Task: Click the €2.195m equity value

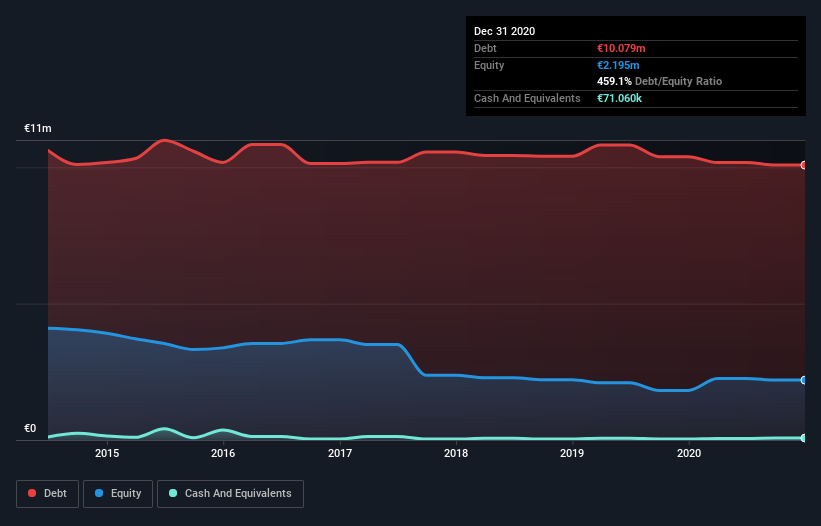Action: tap(618, 65)
